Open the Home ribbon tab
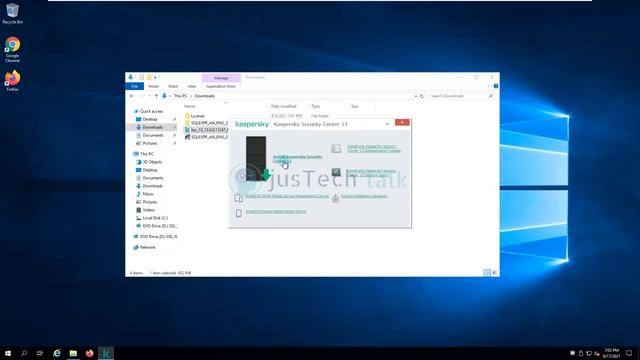 click(x=153, y=86)
